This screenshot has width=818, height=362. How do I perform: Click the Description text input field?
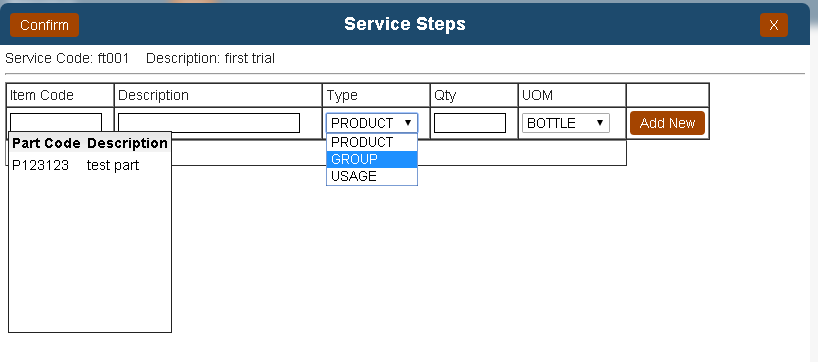[x=209, y=123]
